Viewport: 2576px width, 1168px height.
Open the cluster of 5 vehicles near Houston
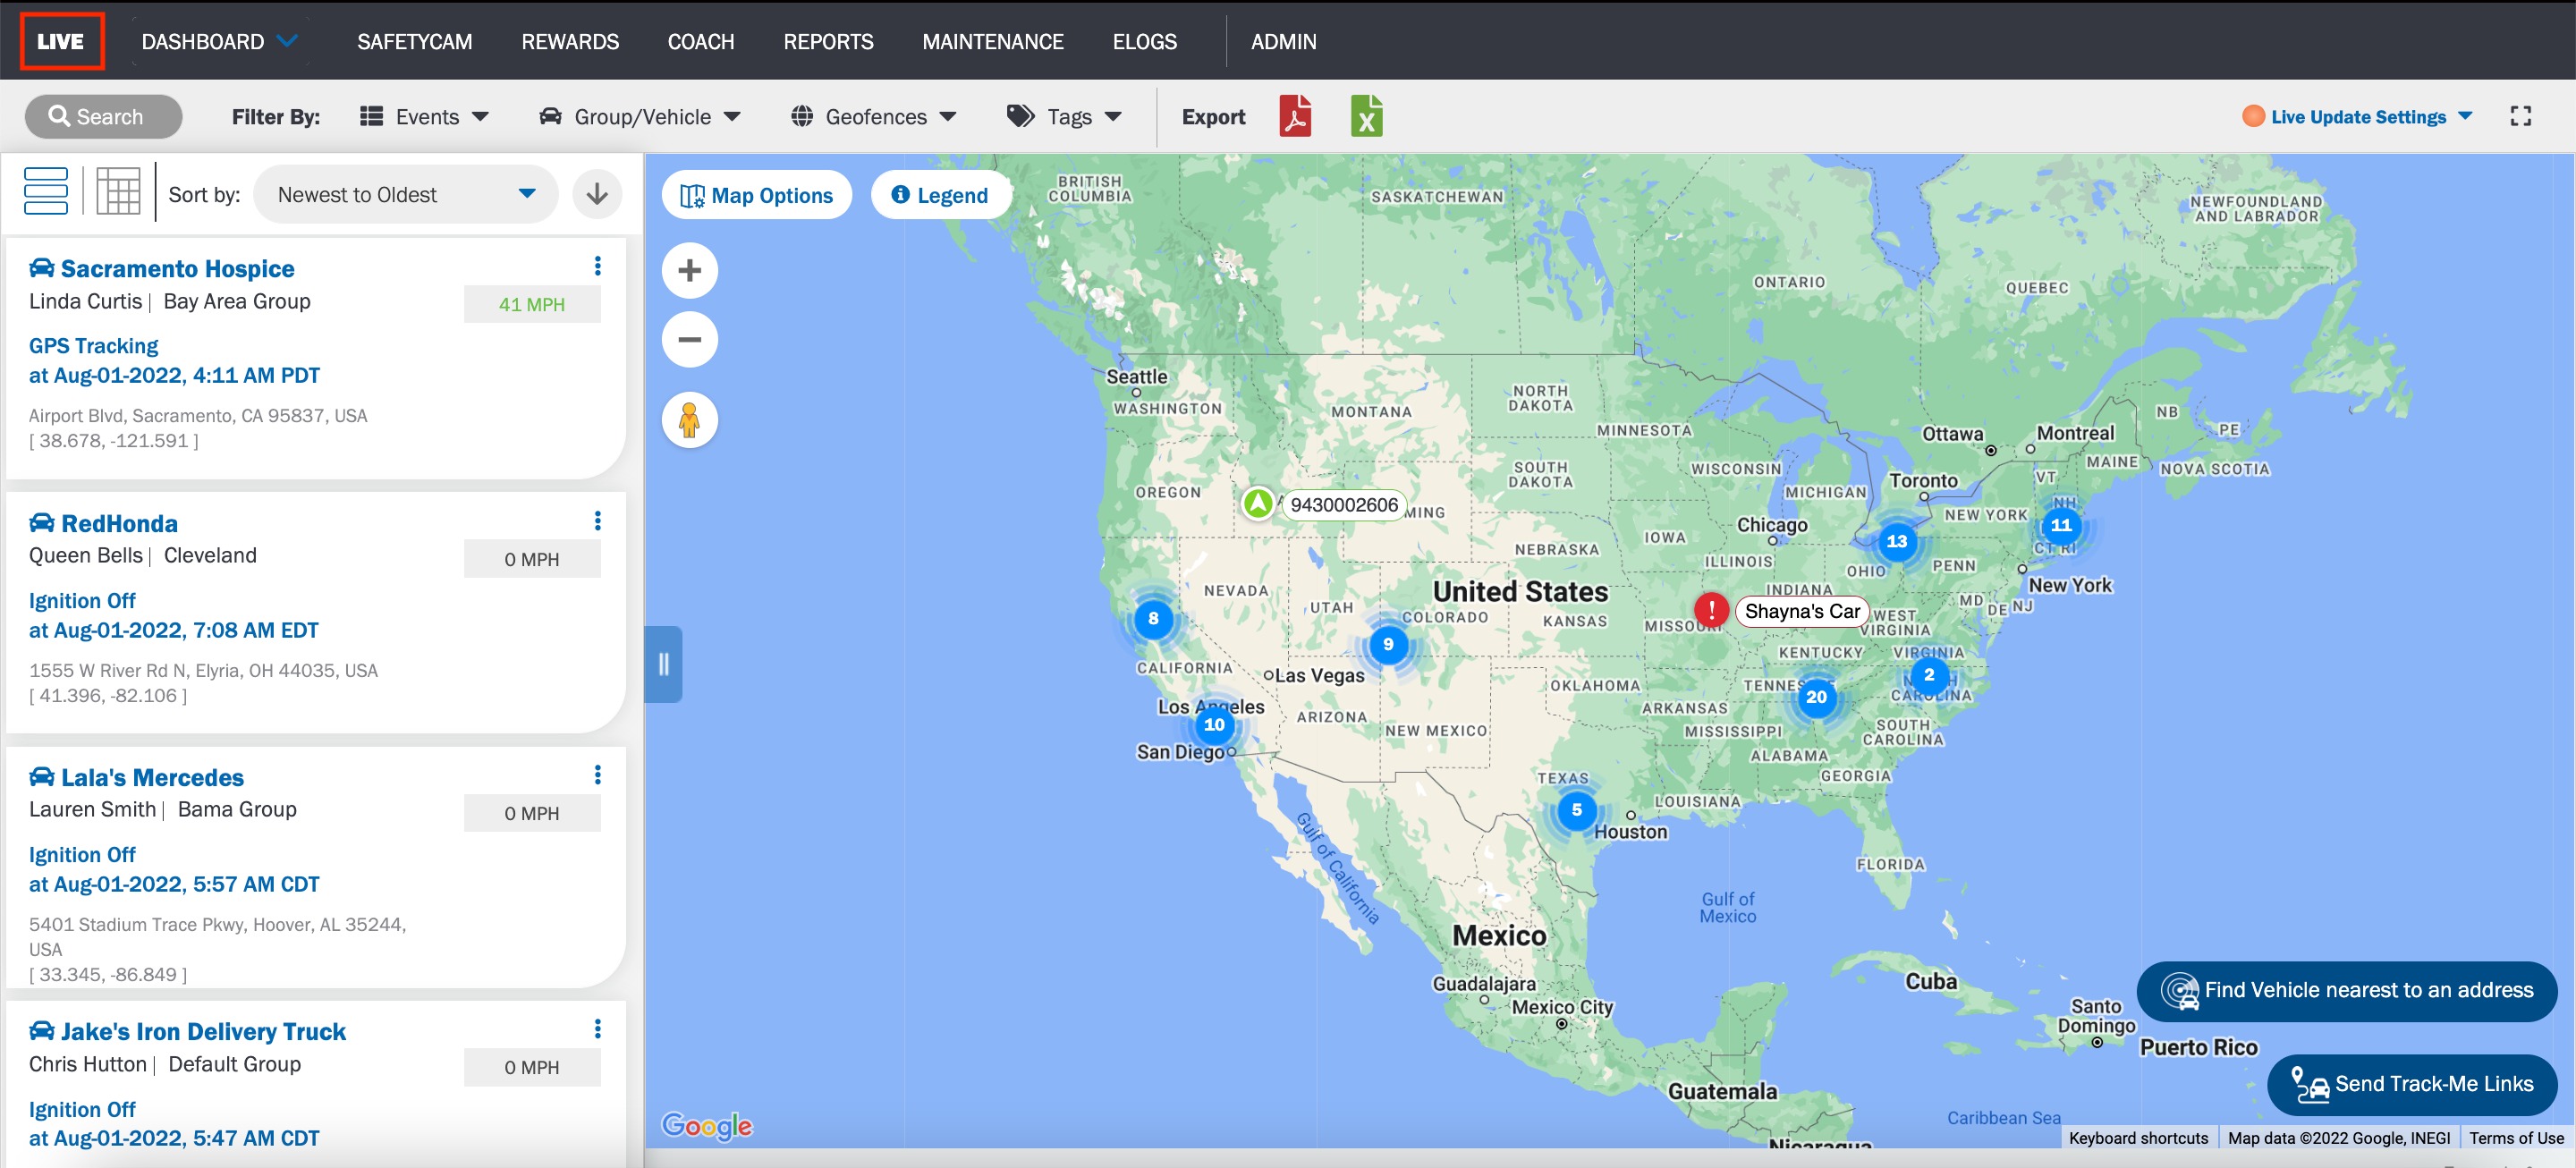1577,810
